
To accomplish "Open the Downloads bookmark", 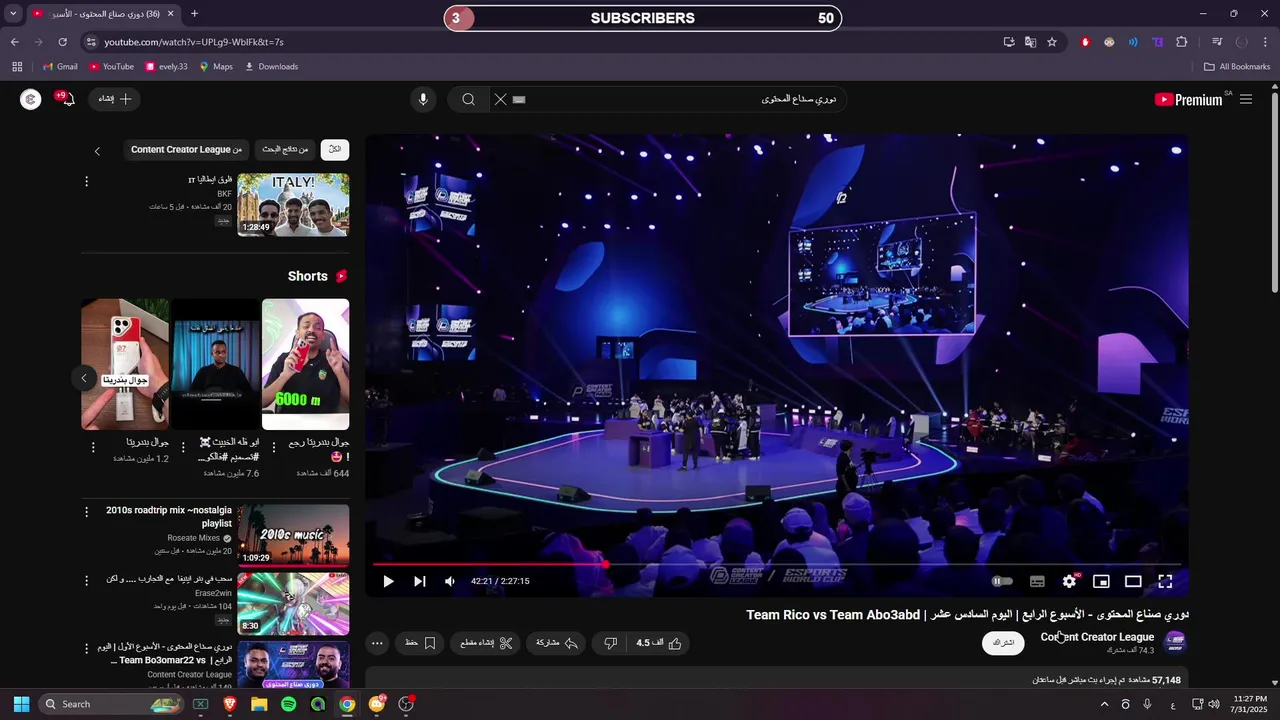I will click(271, 67).
